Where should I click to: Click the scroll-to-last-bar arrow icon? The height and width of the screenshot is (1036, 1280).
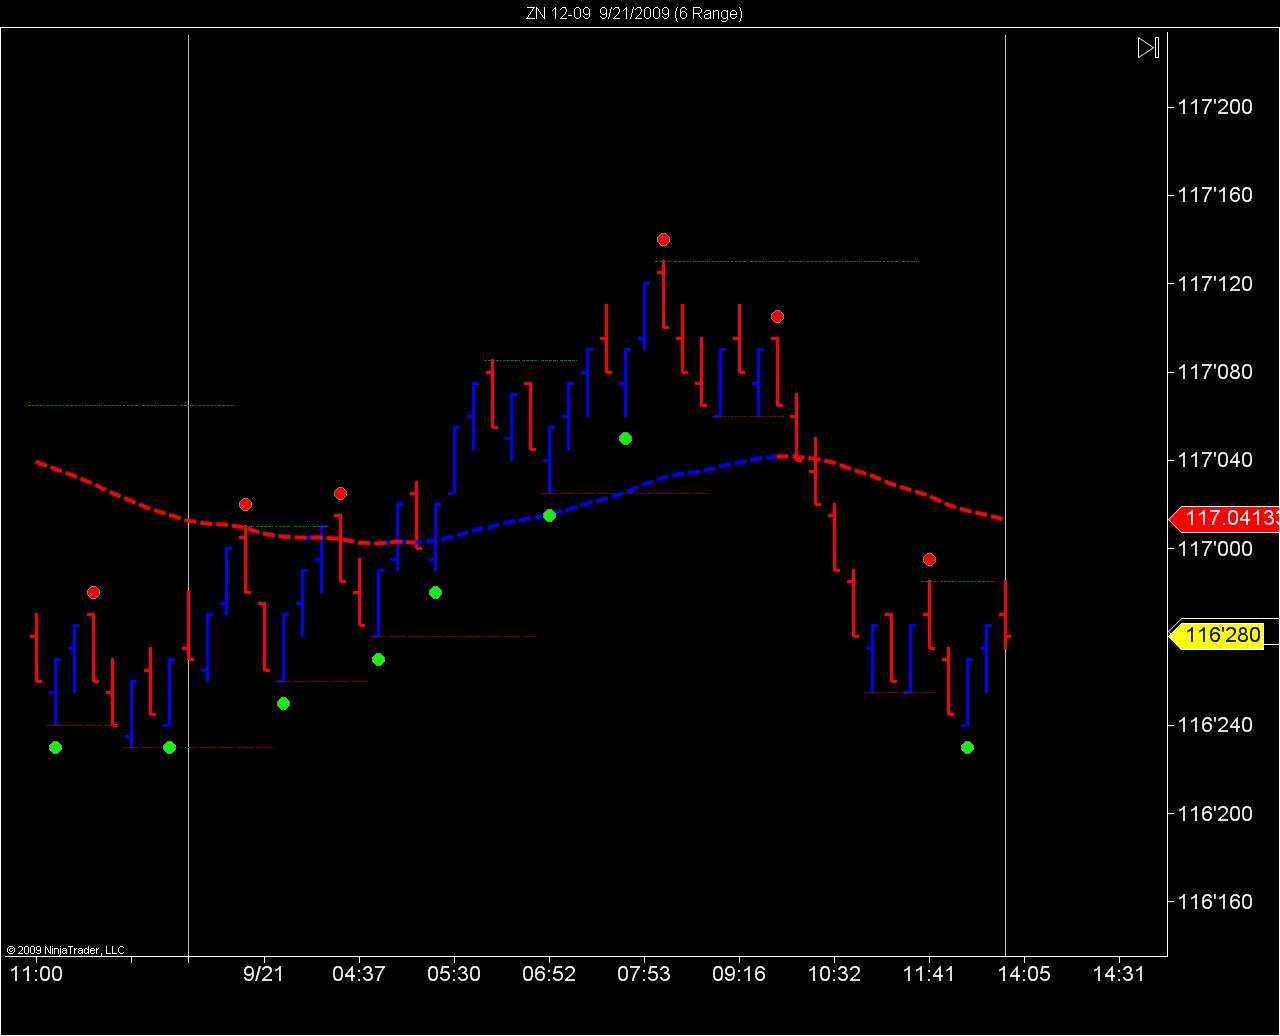(1148, 47)
